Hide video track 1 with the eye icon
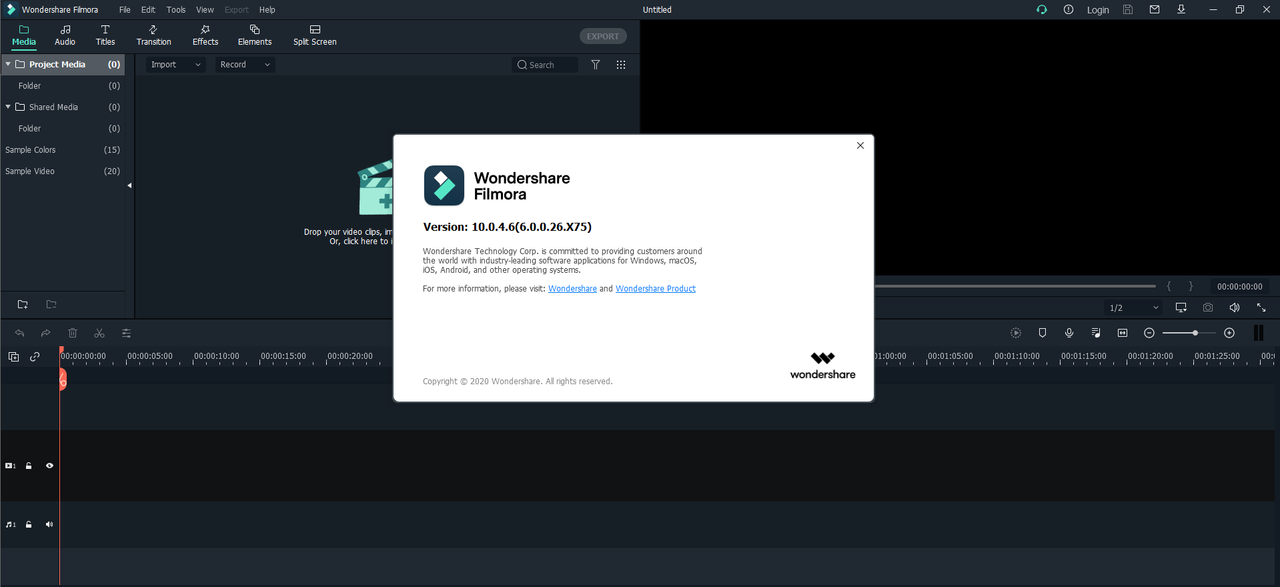 (x=49, y=466)
